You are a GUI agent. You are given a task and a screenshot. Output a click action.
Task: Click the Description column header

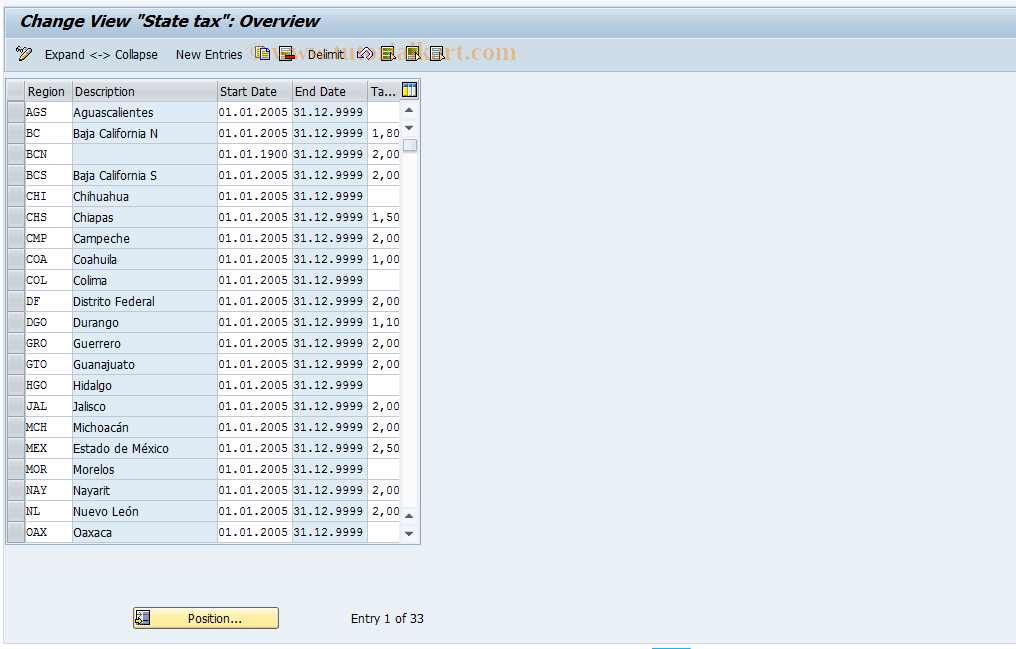pyautogui.click(x=144, y=91)
